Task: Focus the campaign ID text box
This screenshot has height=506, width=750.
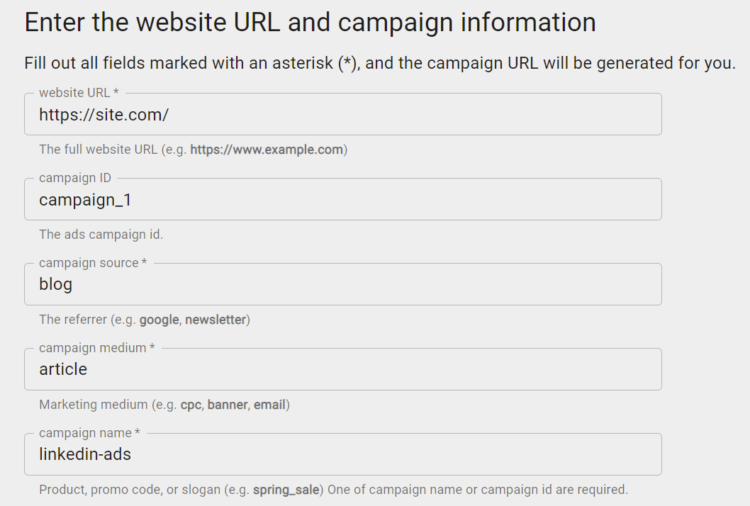Action: pos(342,200)
